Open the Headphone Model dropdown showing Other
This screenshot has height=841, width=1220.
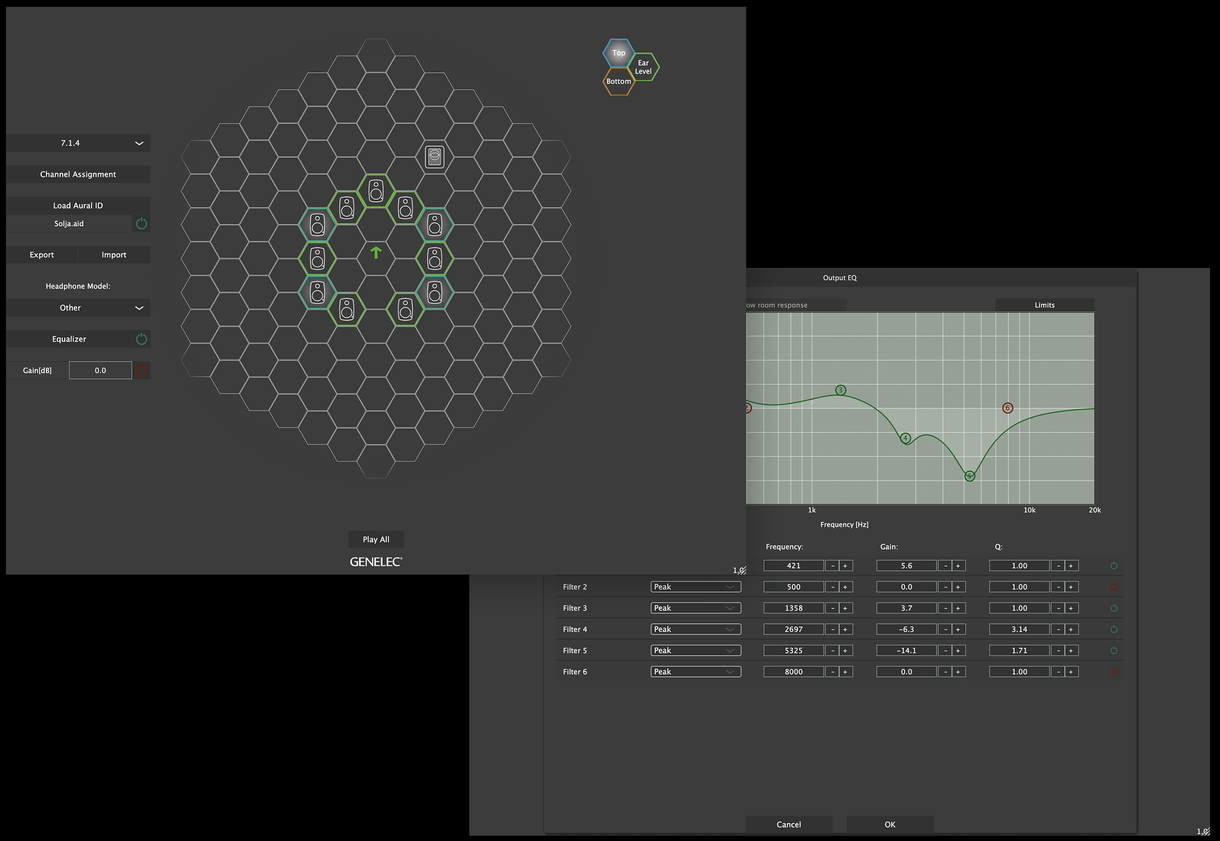[78, 308]
